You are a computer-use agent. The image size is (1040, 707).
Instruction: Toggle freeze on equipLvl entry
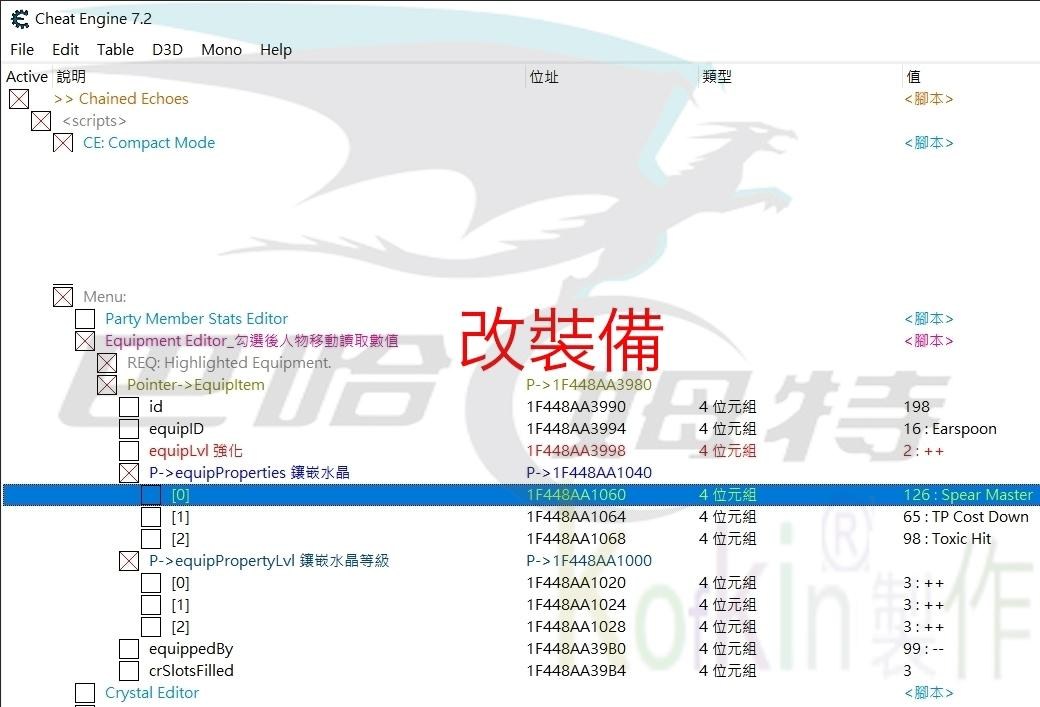pos(129,451)
